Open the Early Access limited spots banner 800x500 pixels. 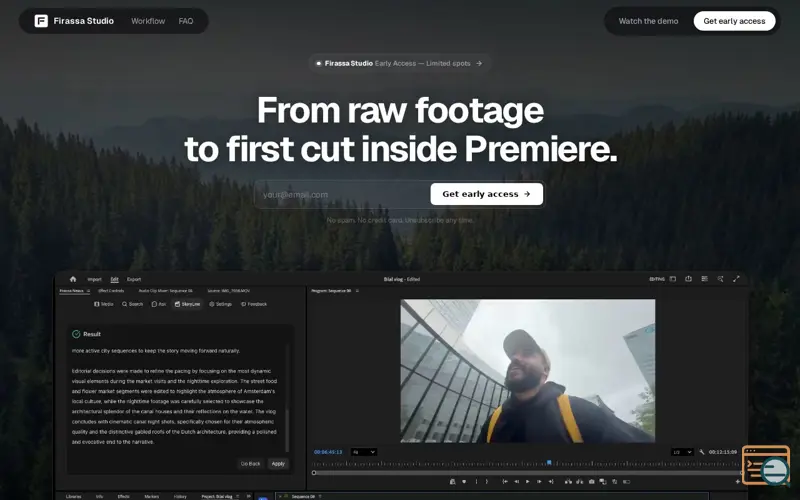[x=399, y=63]
